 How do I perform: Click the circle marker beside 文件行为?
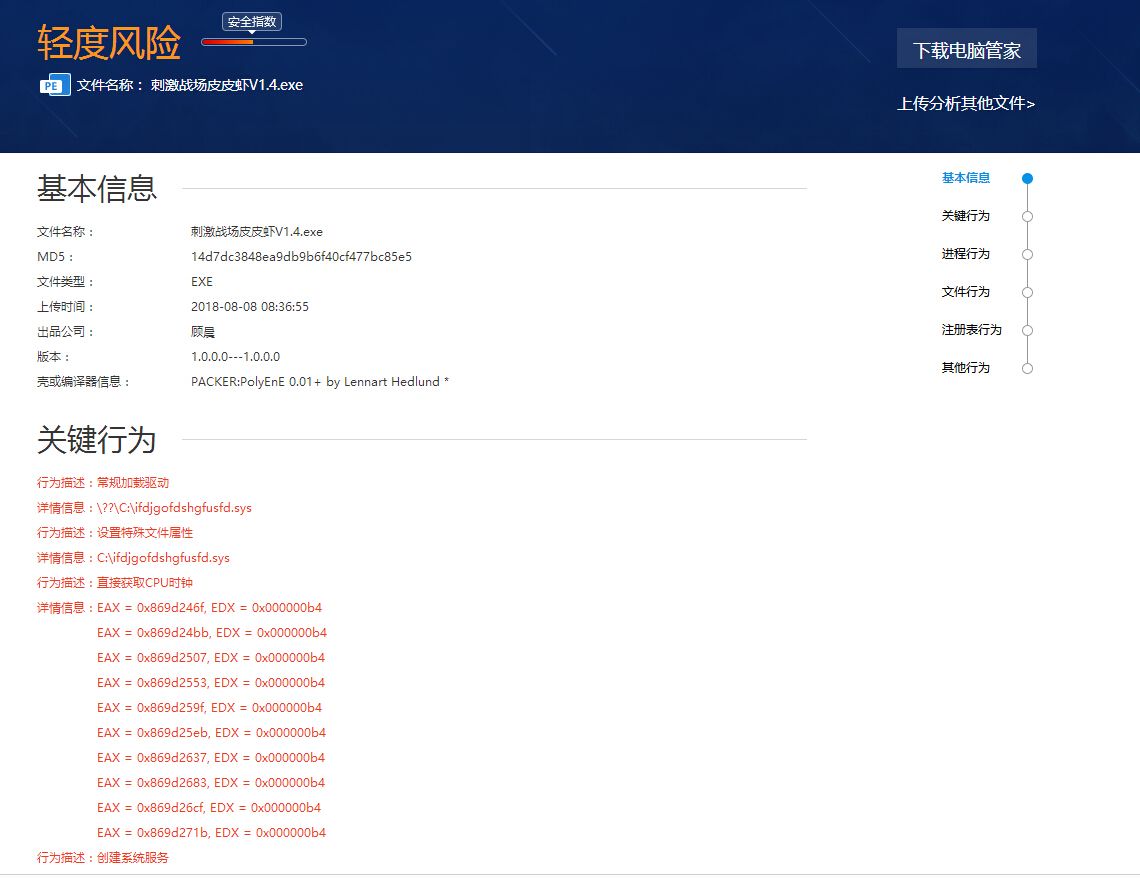(x=1027, y=293)
